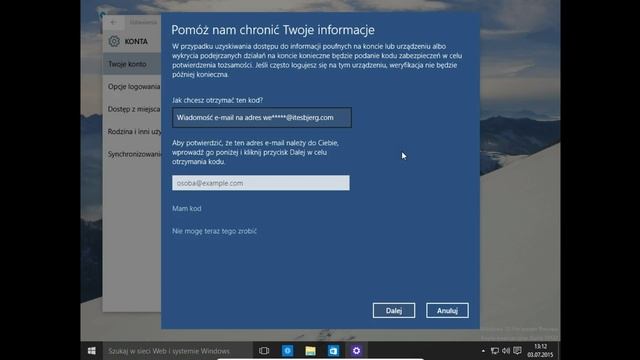Image resolution: width=640 pixels, height=360 pixels.
Task: Select 'Opcje logowania' in the Settings sidebar
Action: tap(132, 87)
